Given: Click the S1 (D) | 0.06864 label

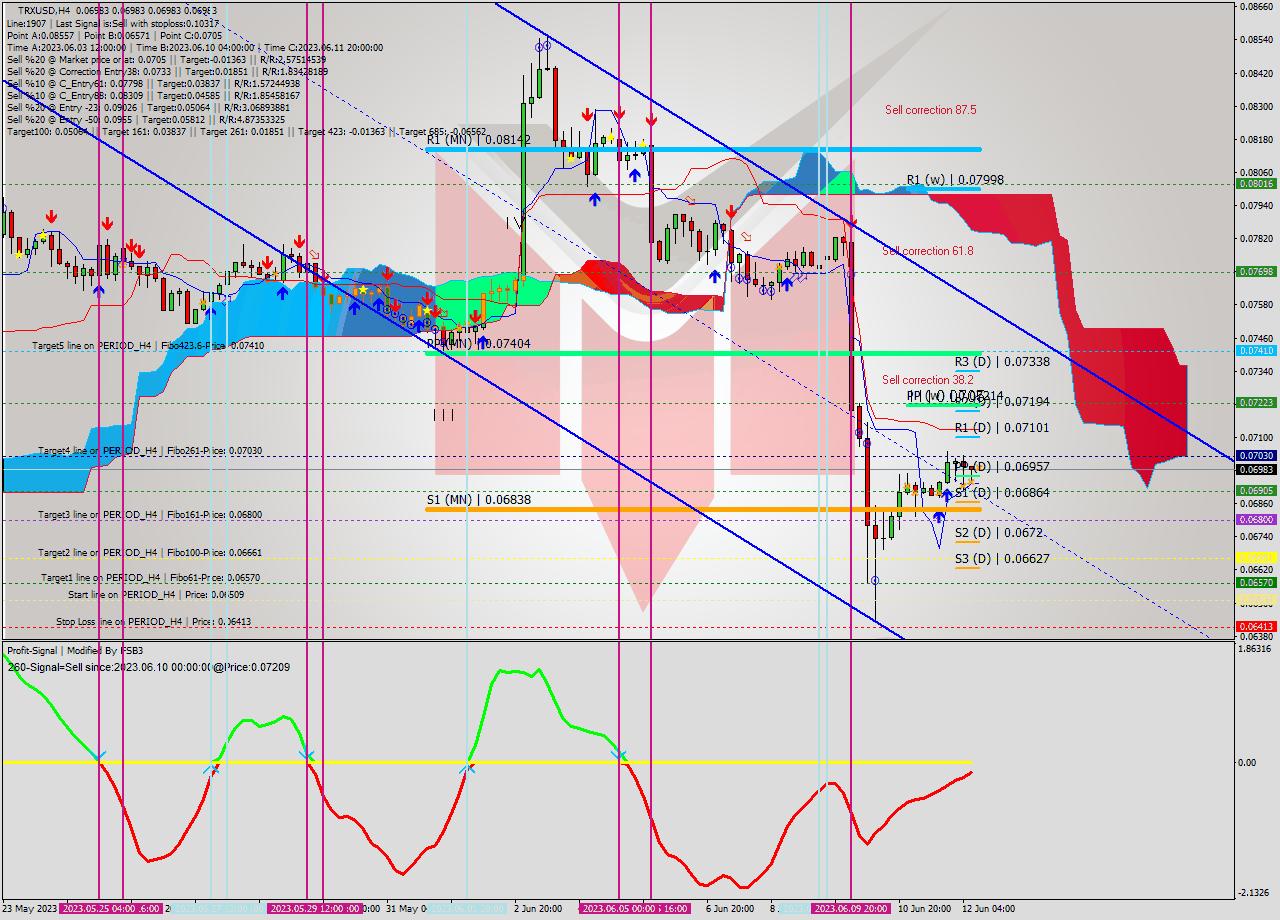Looking at the screenshot, I should point(1002,493).
